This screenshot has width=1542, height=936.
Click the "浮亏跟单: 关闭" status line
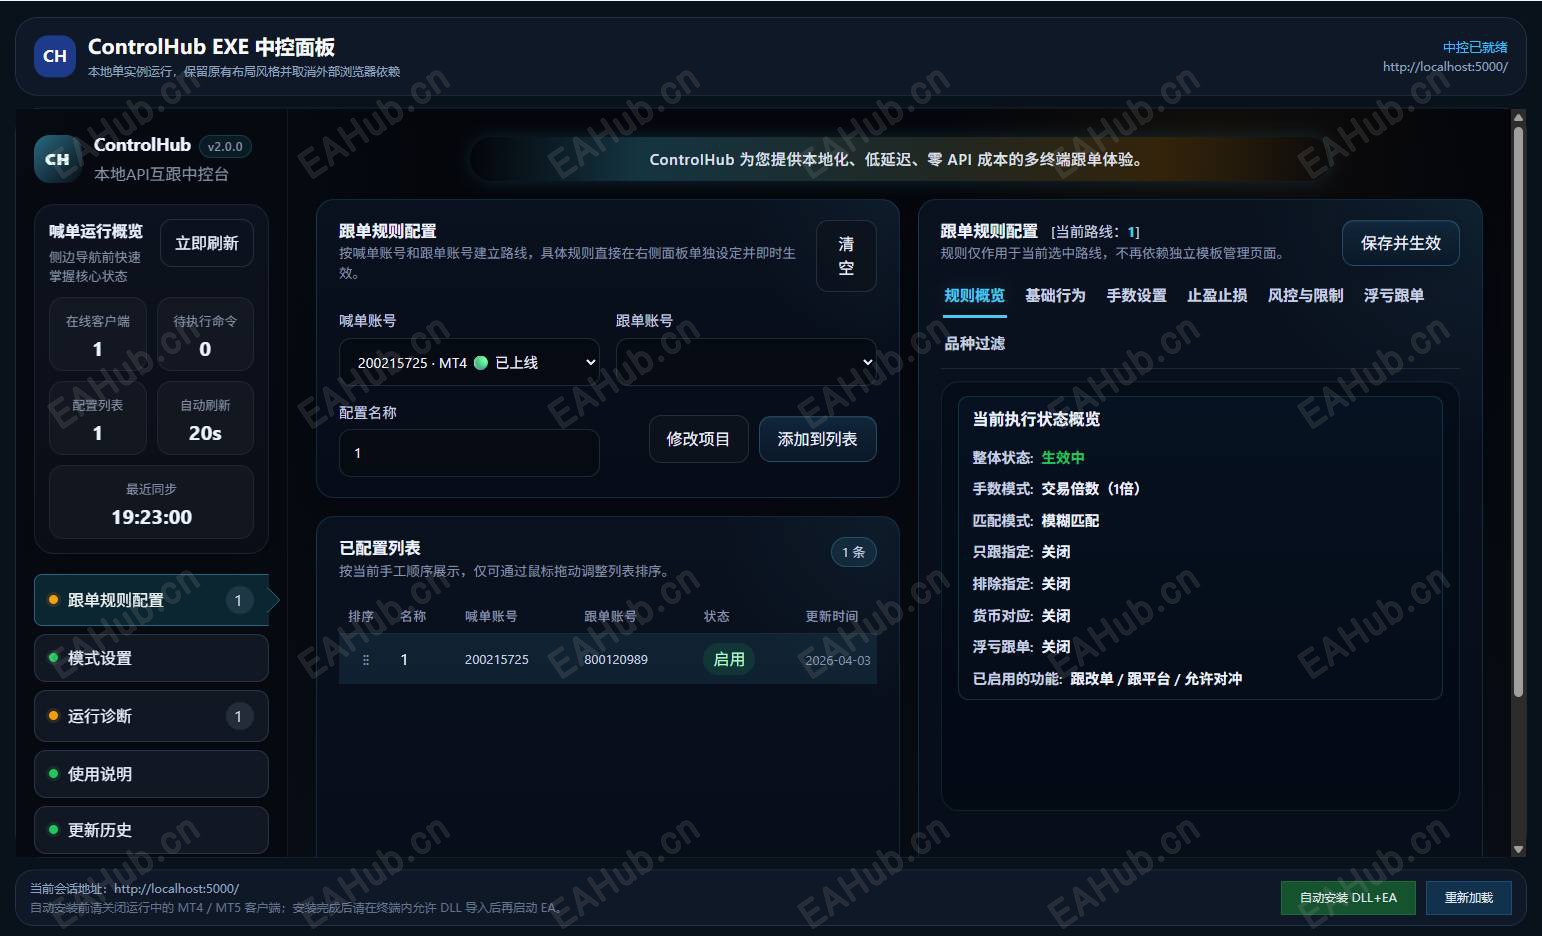click(x=1021, y=647)
